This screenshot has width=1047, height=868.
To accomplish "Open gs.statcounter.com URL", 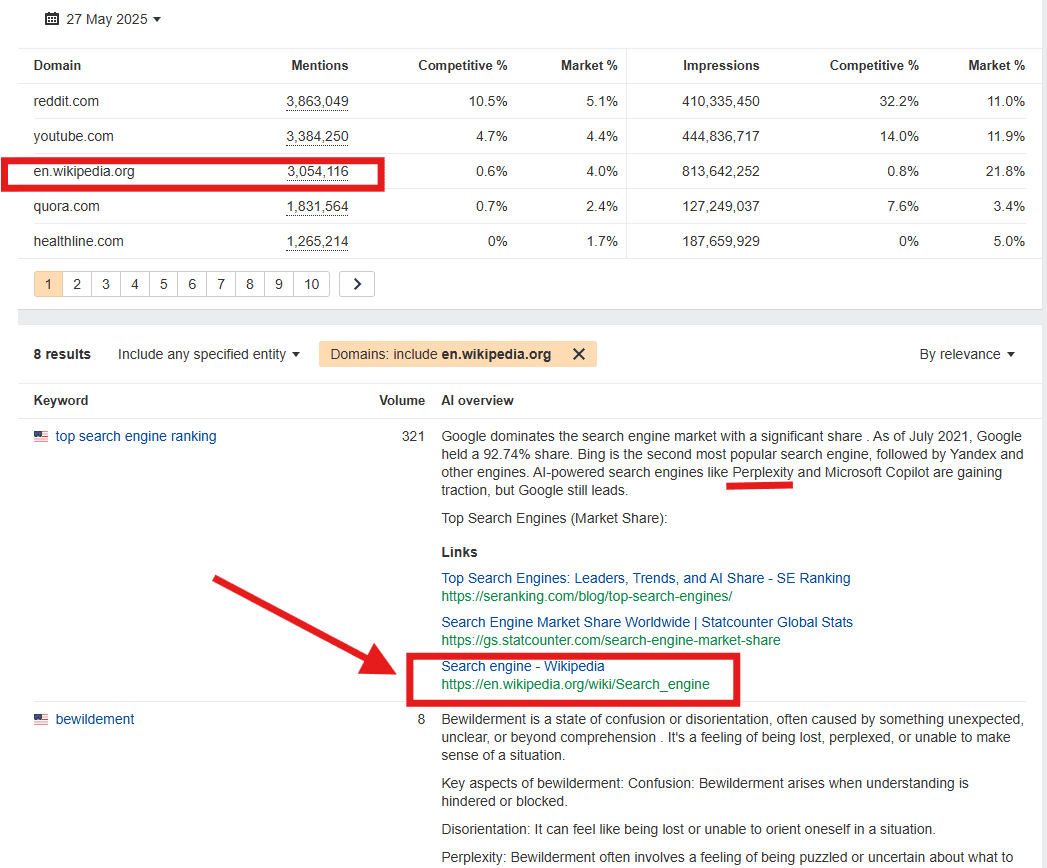I will tap(610, 640).
